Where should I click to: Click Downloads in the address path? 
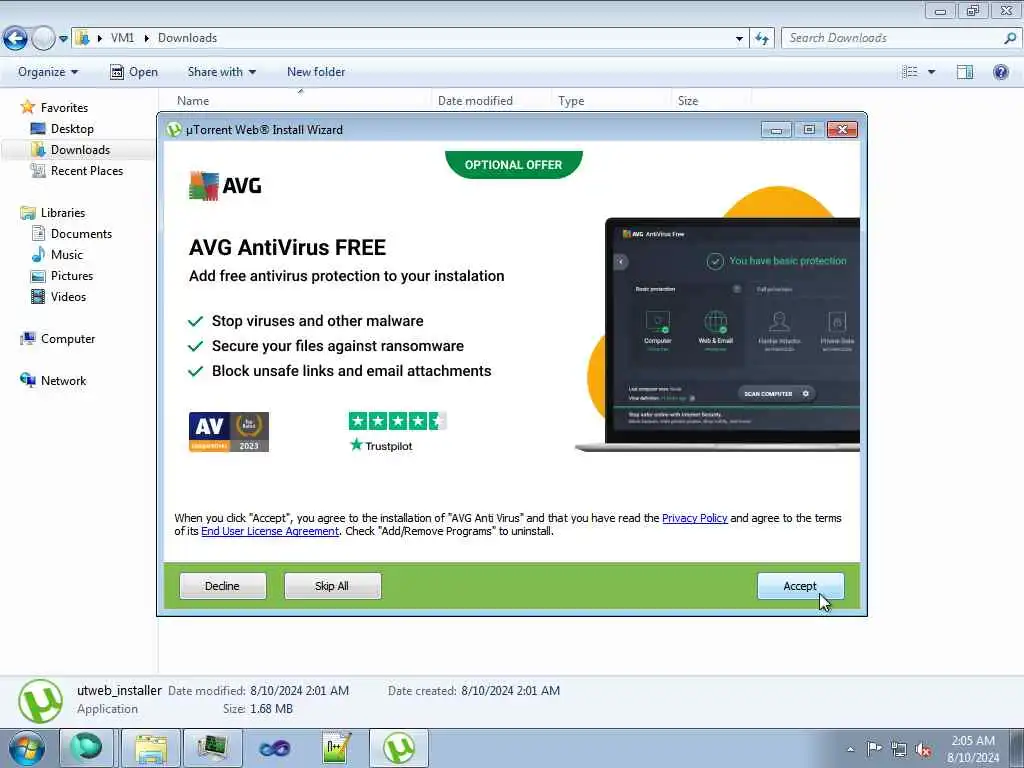(x=187, y=38)
